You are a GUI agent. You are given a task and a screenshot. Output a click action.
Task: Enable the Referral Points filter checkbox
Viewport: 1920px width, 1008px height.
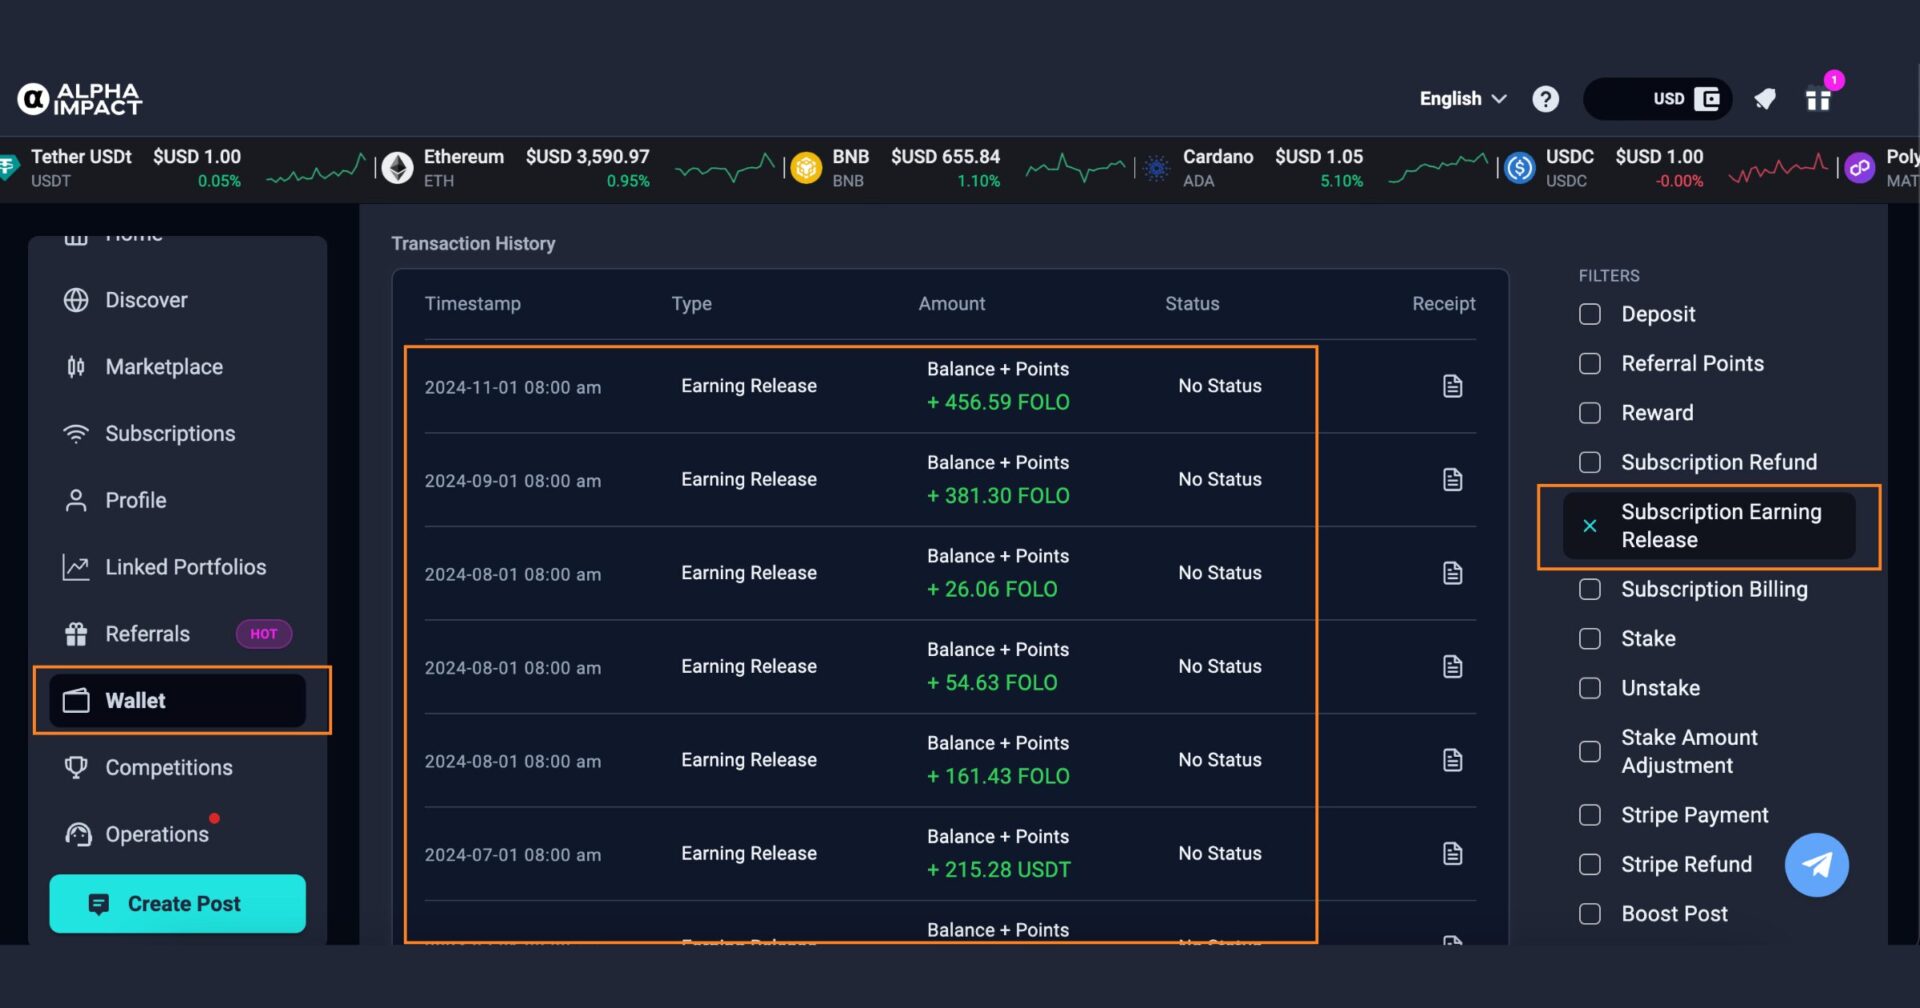[1590, 364]
